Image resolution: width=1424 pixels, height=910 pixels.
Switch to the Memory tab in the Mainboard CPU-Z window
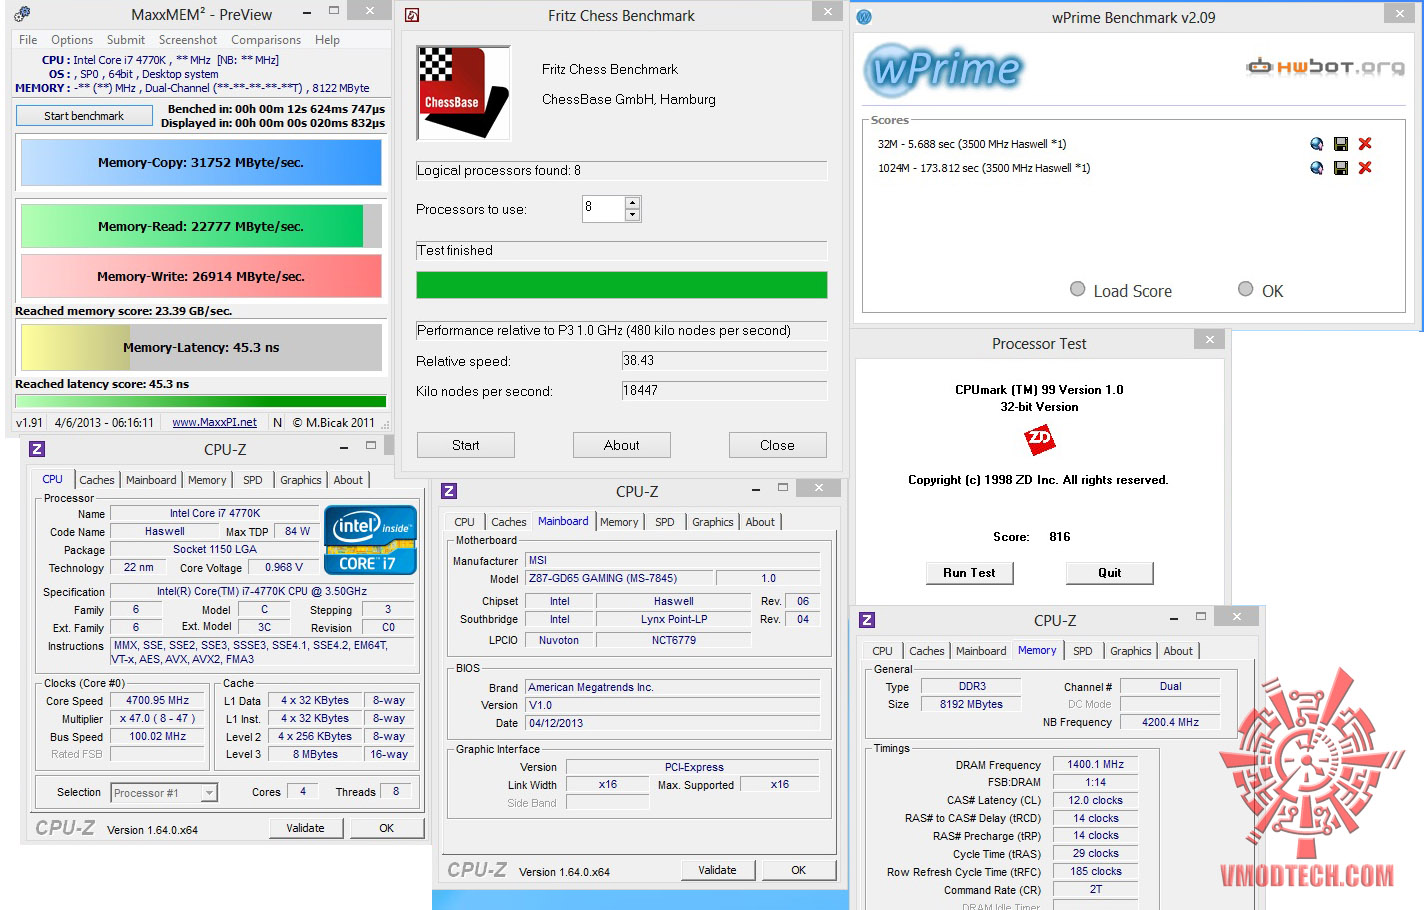619,522
